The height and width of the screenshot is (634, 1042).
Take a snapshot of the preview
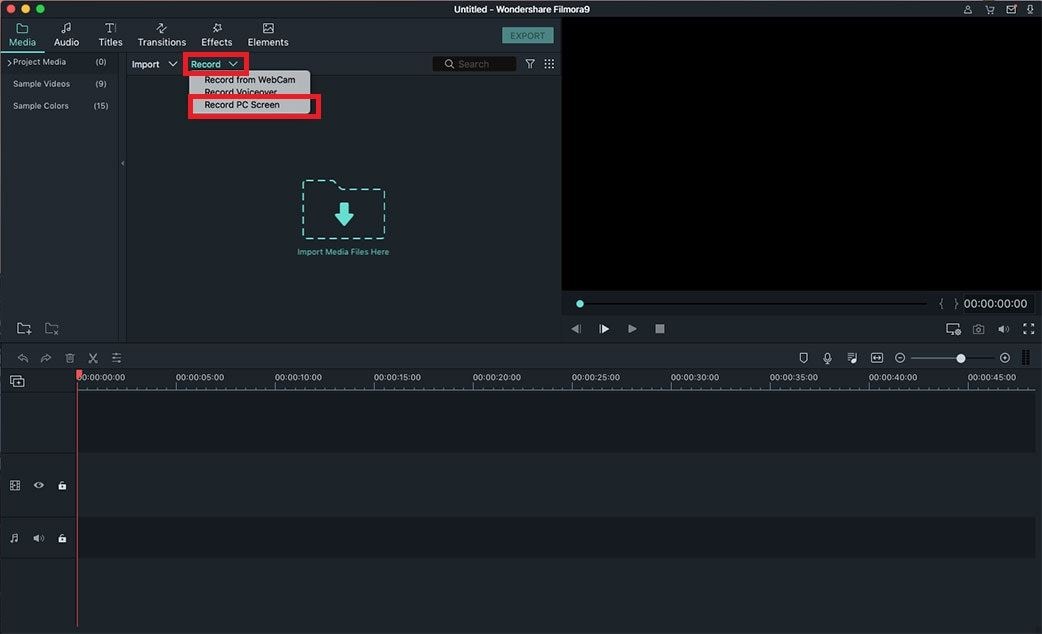coord(978,329)
